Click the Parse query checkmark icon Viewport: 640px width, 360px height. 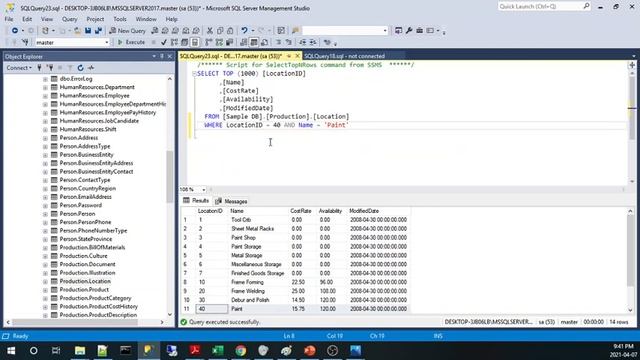click(x=164, y=42)
